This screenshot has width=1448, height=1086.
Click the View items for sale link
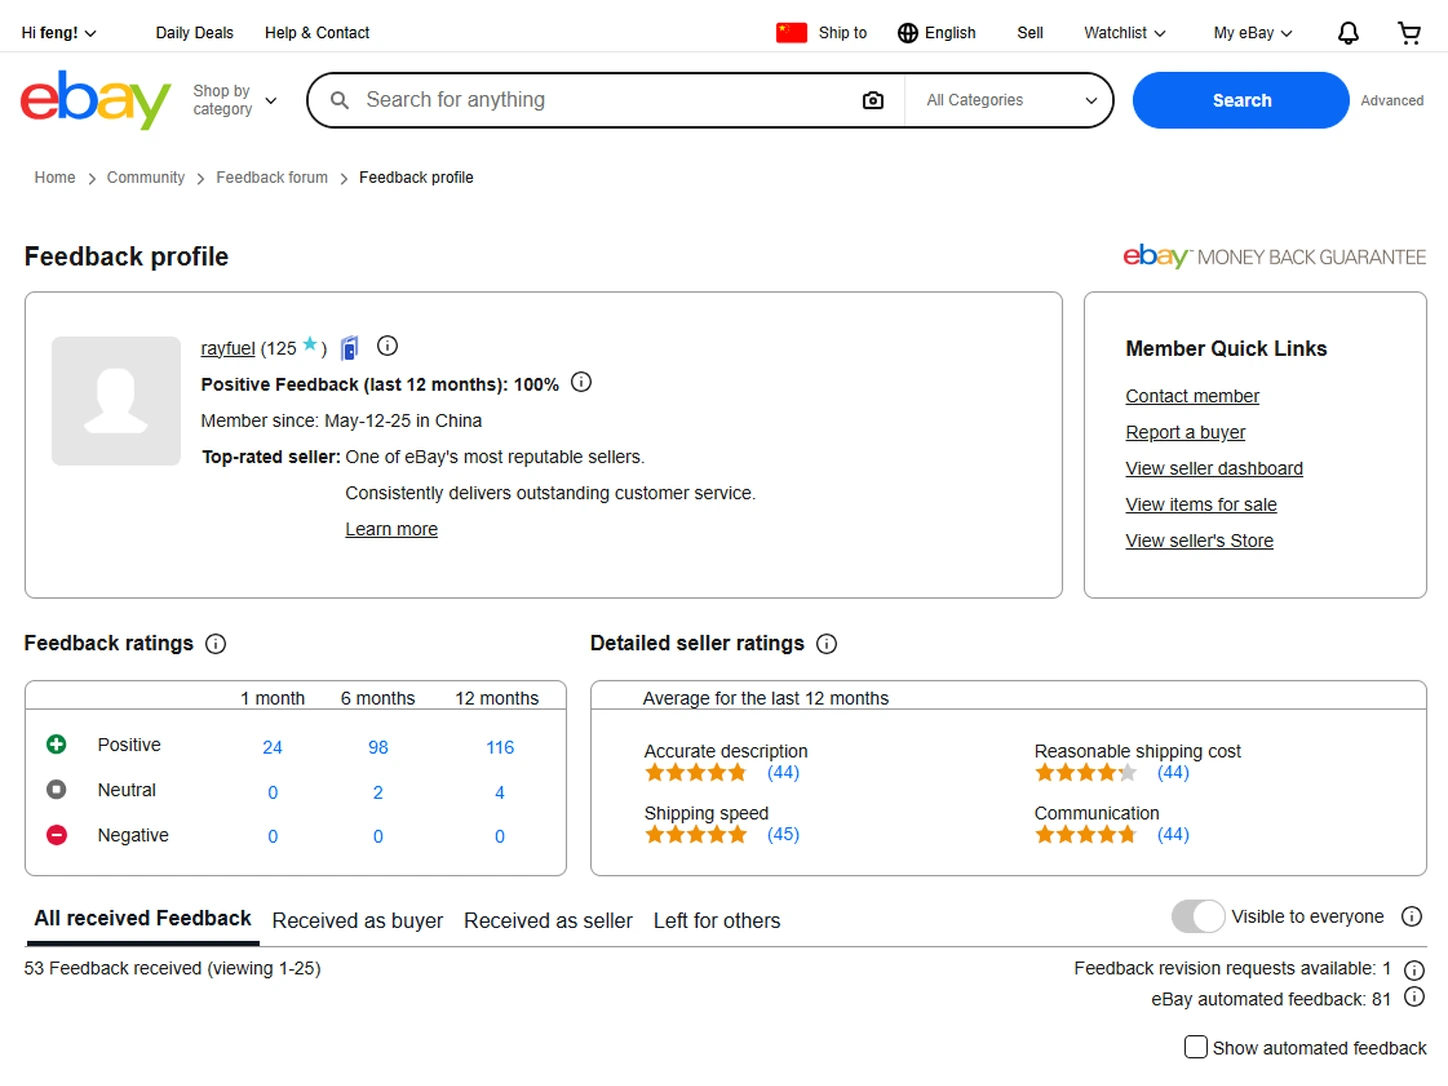point(1201,504)
